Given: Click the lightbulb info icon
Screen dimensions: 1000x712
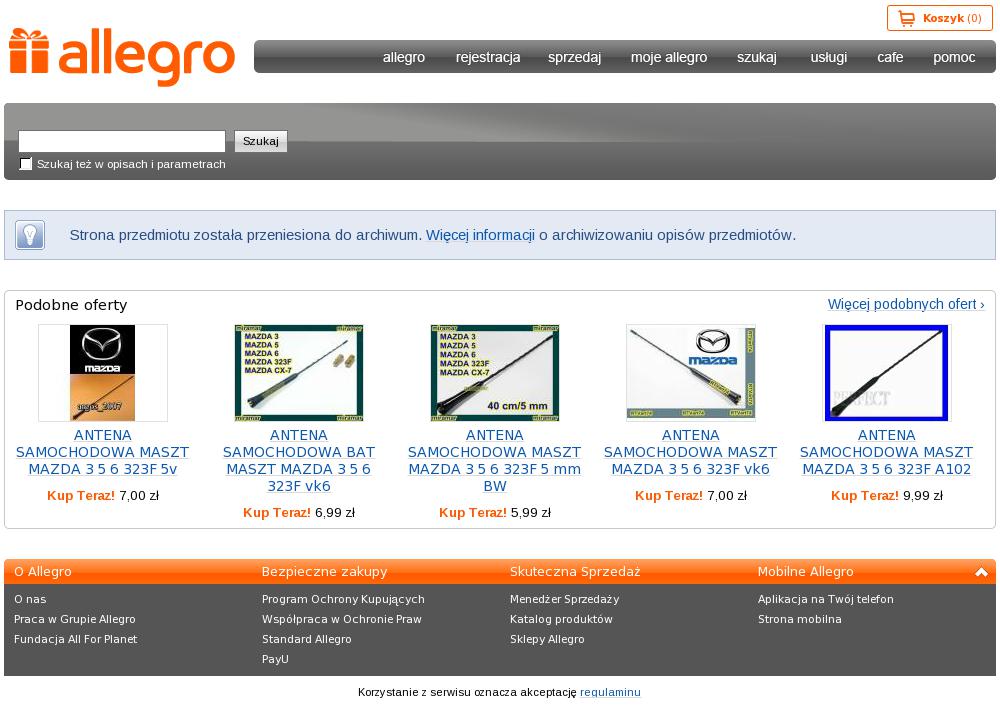Looking at the screenshot, I should pyautogui.click(x=30, y=235).
